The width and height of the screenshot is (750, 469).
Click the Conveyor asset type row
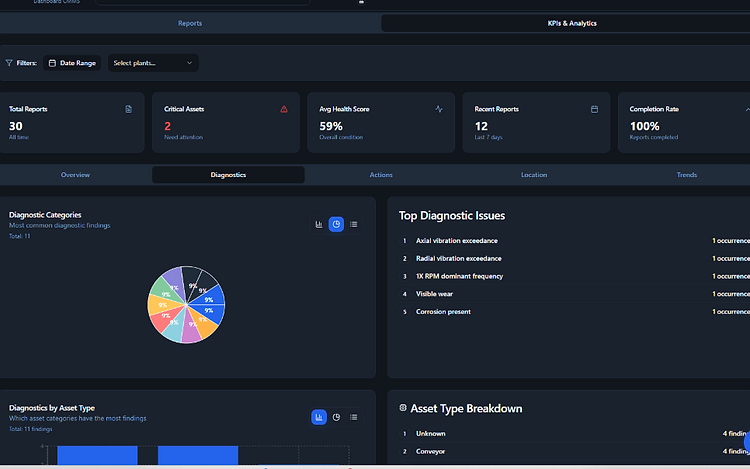tap(574, 451)
